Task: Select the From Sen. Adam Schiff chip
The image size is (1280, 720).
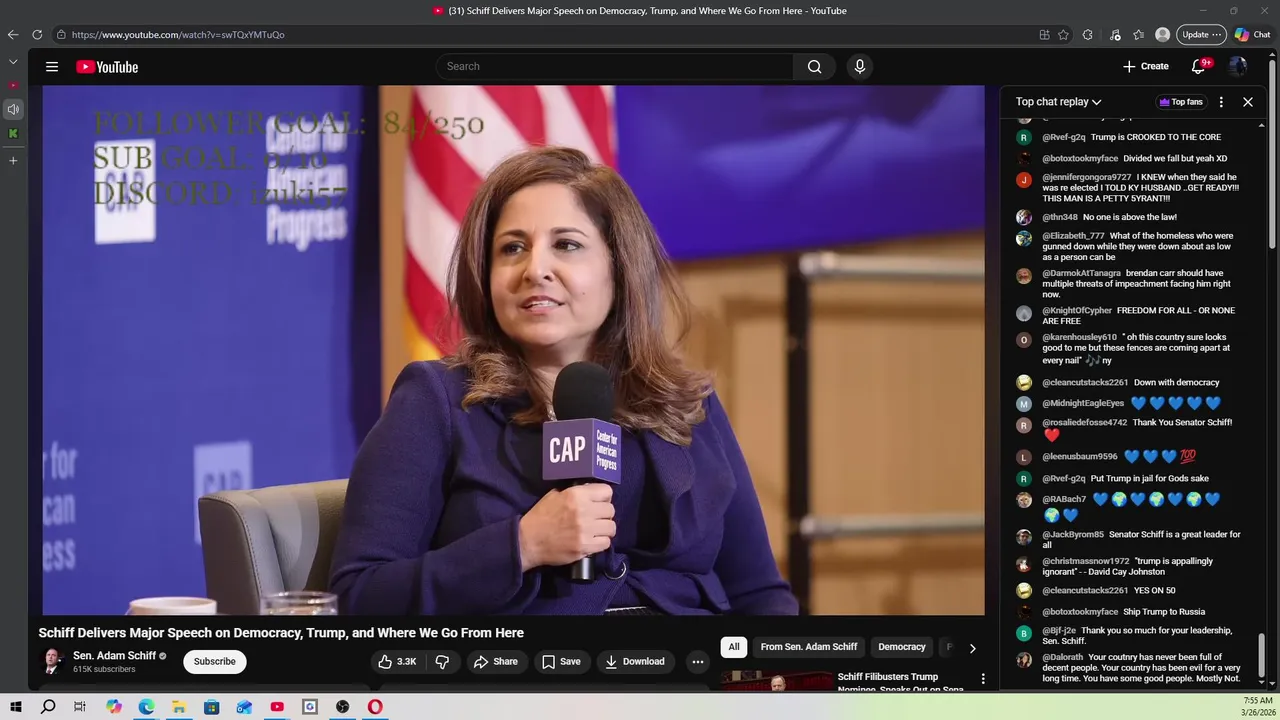Action: click(809, 647)
